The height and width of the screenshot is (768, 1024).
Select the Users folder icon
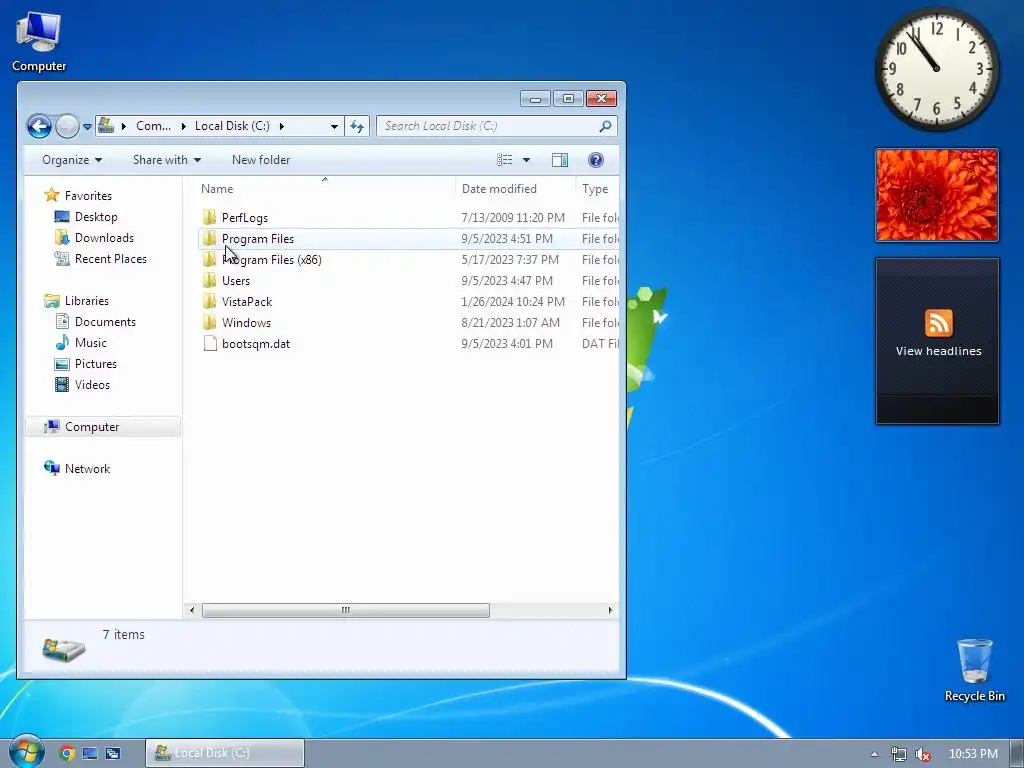[210, 280]
